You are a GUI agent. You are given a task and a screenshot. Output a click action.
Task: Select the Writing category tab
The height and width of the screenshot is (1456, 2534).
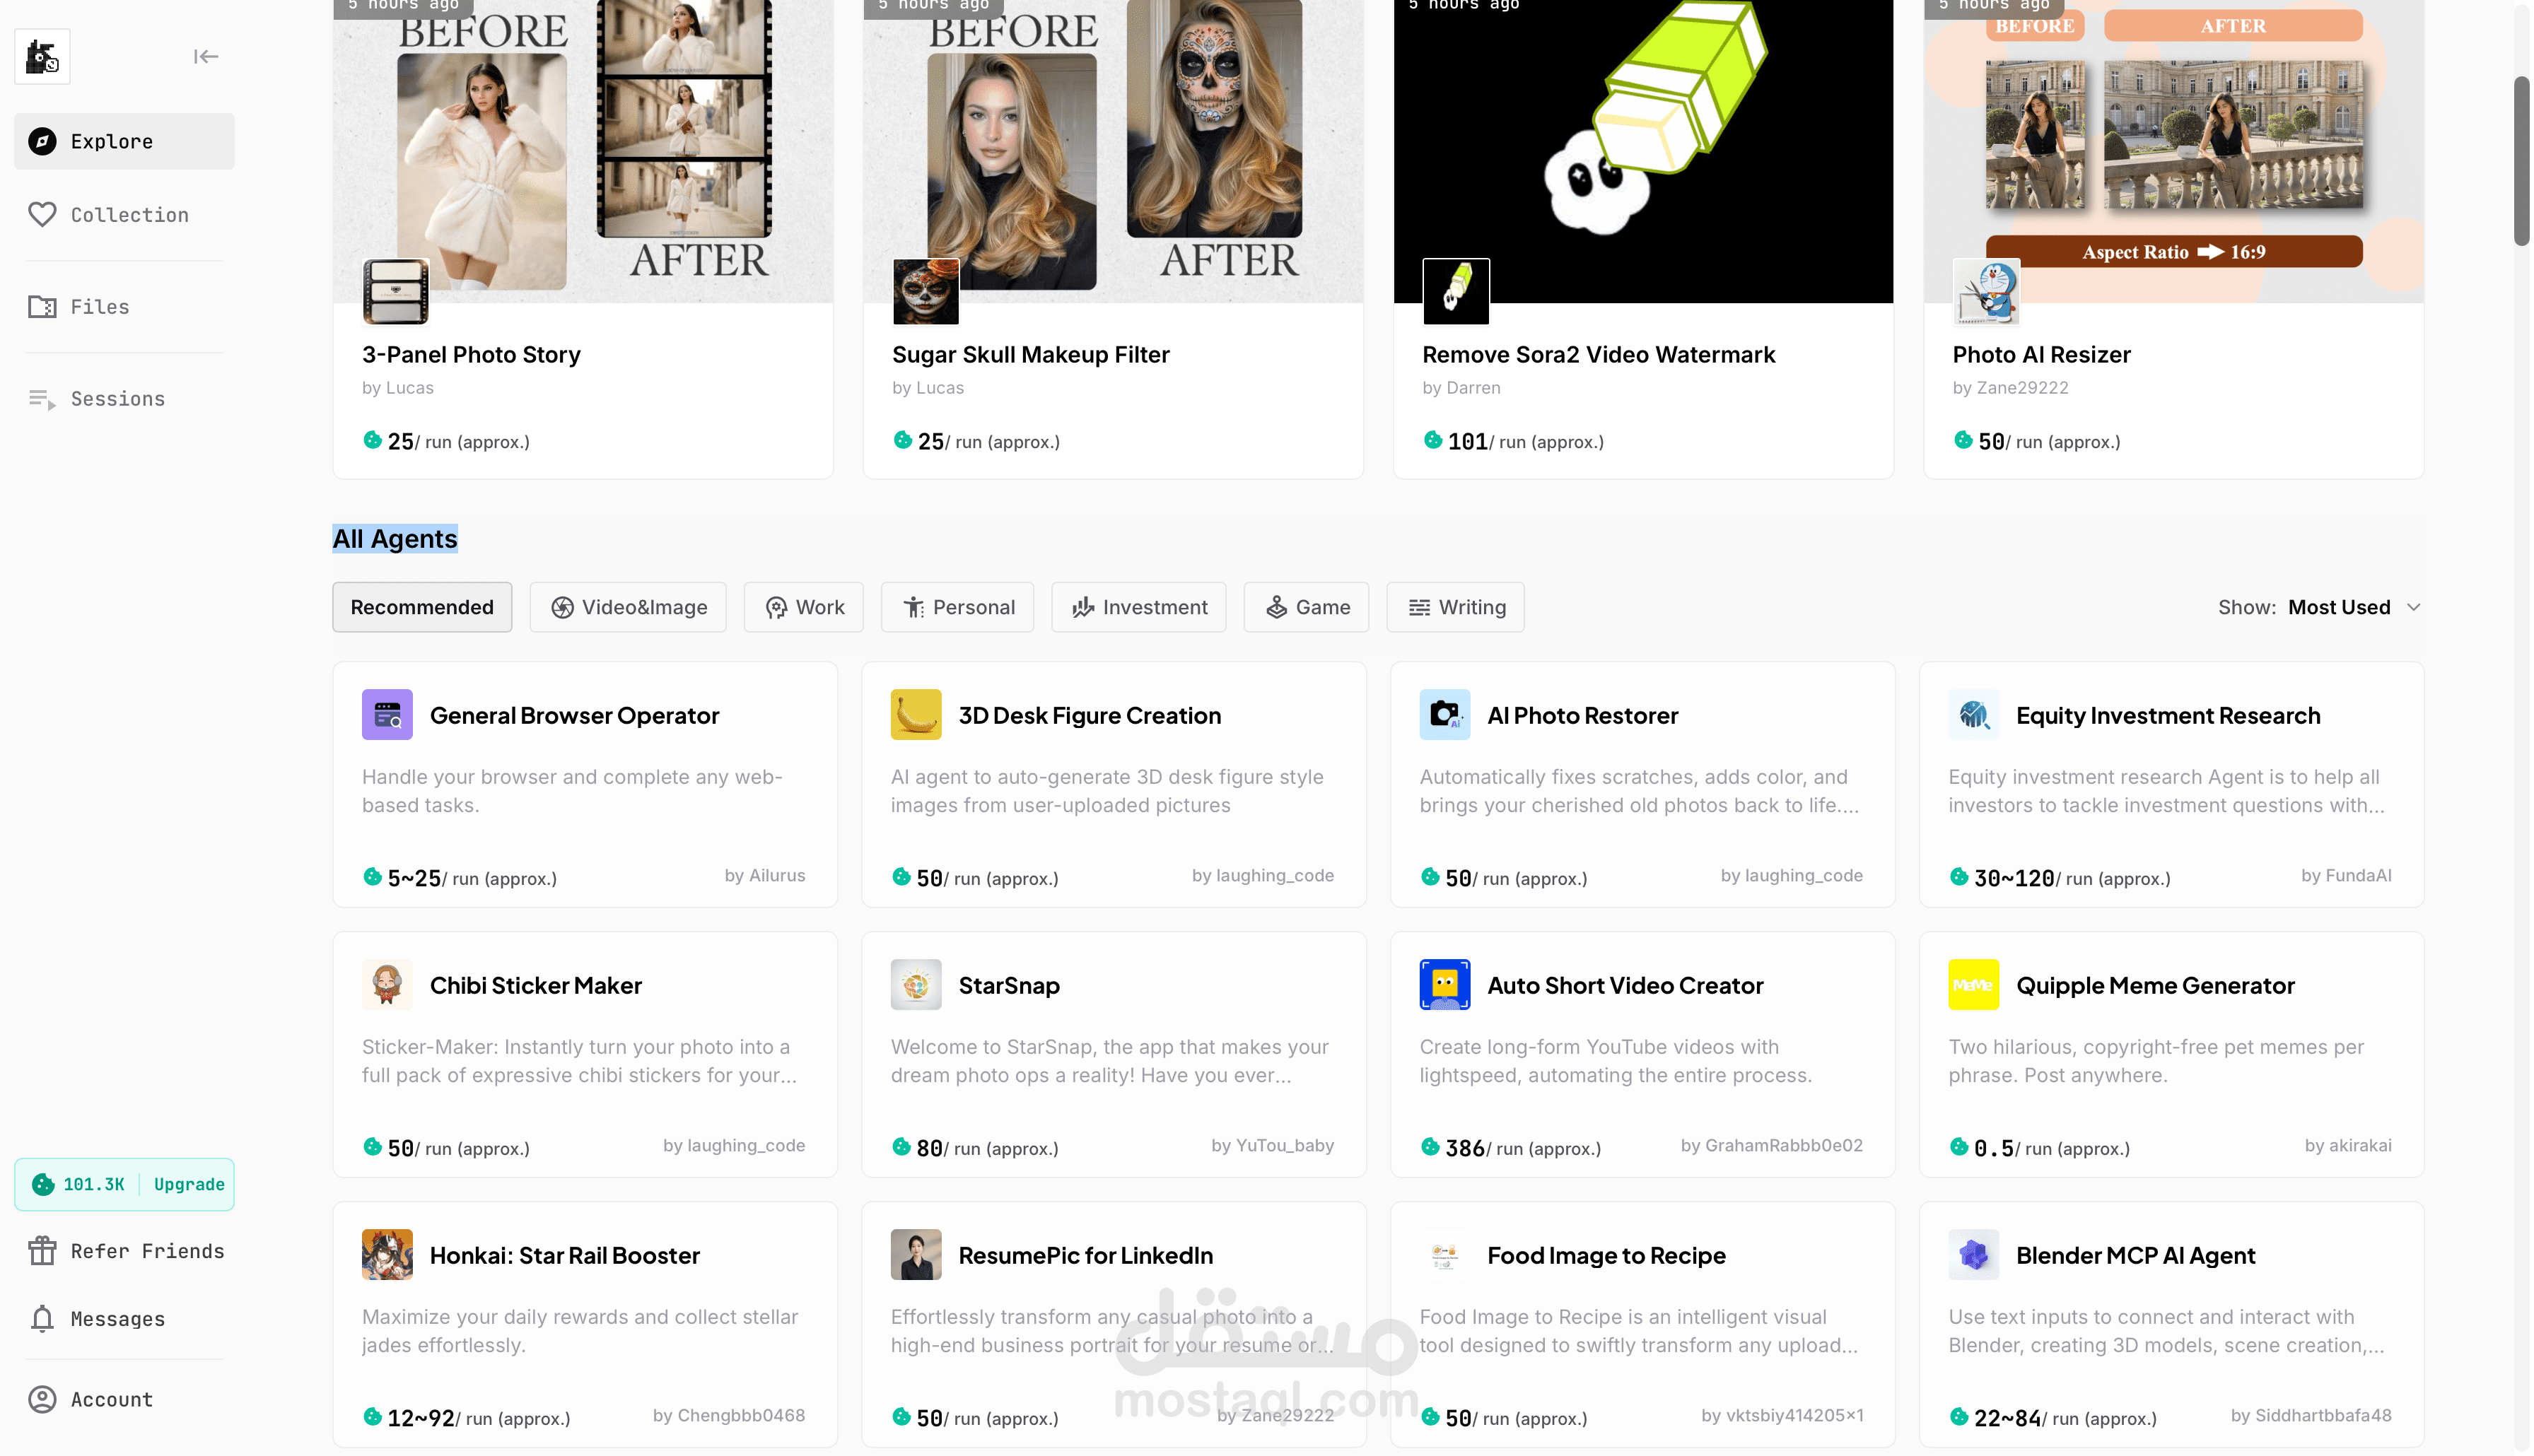tap(1455, 607)
